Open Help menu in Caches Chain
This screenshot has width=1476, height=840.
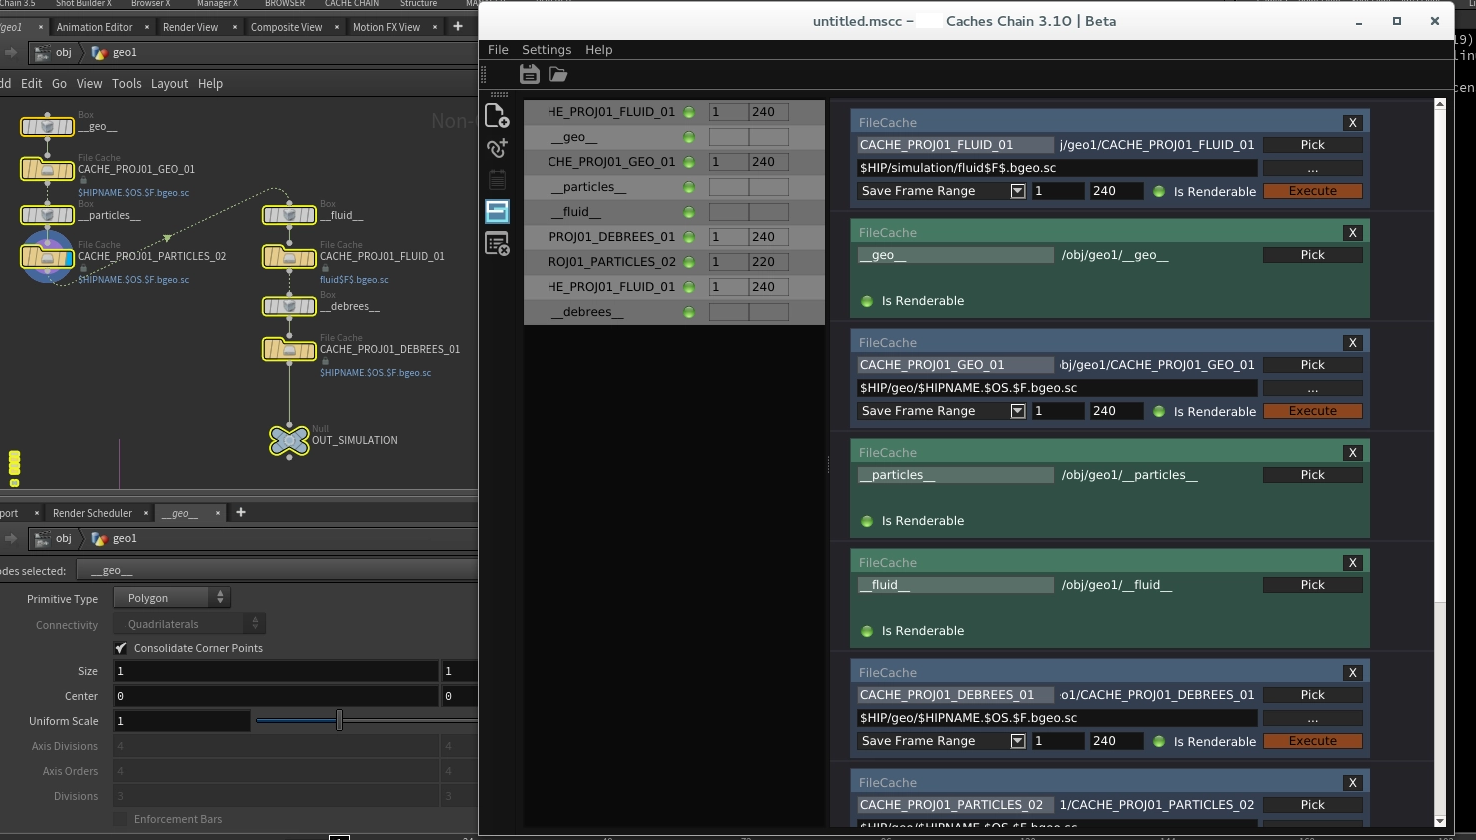598,49
